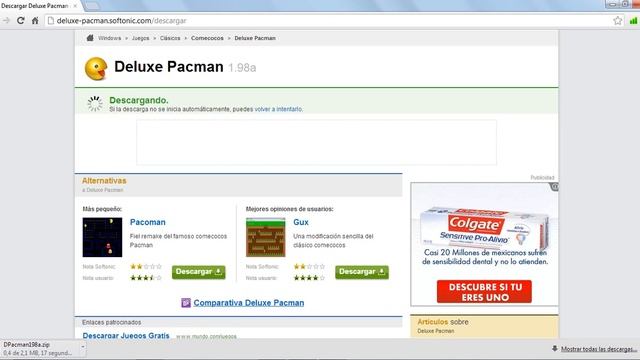This screenshot has height=360, width=640.
Task: Open the Gux title link
Action: [301, 222]
